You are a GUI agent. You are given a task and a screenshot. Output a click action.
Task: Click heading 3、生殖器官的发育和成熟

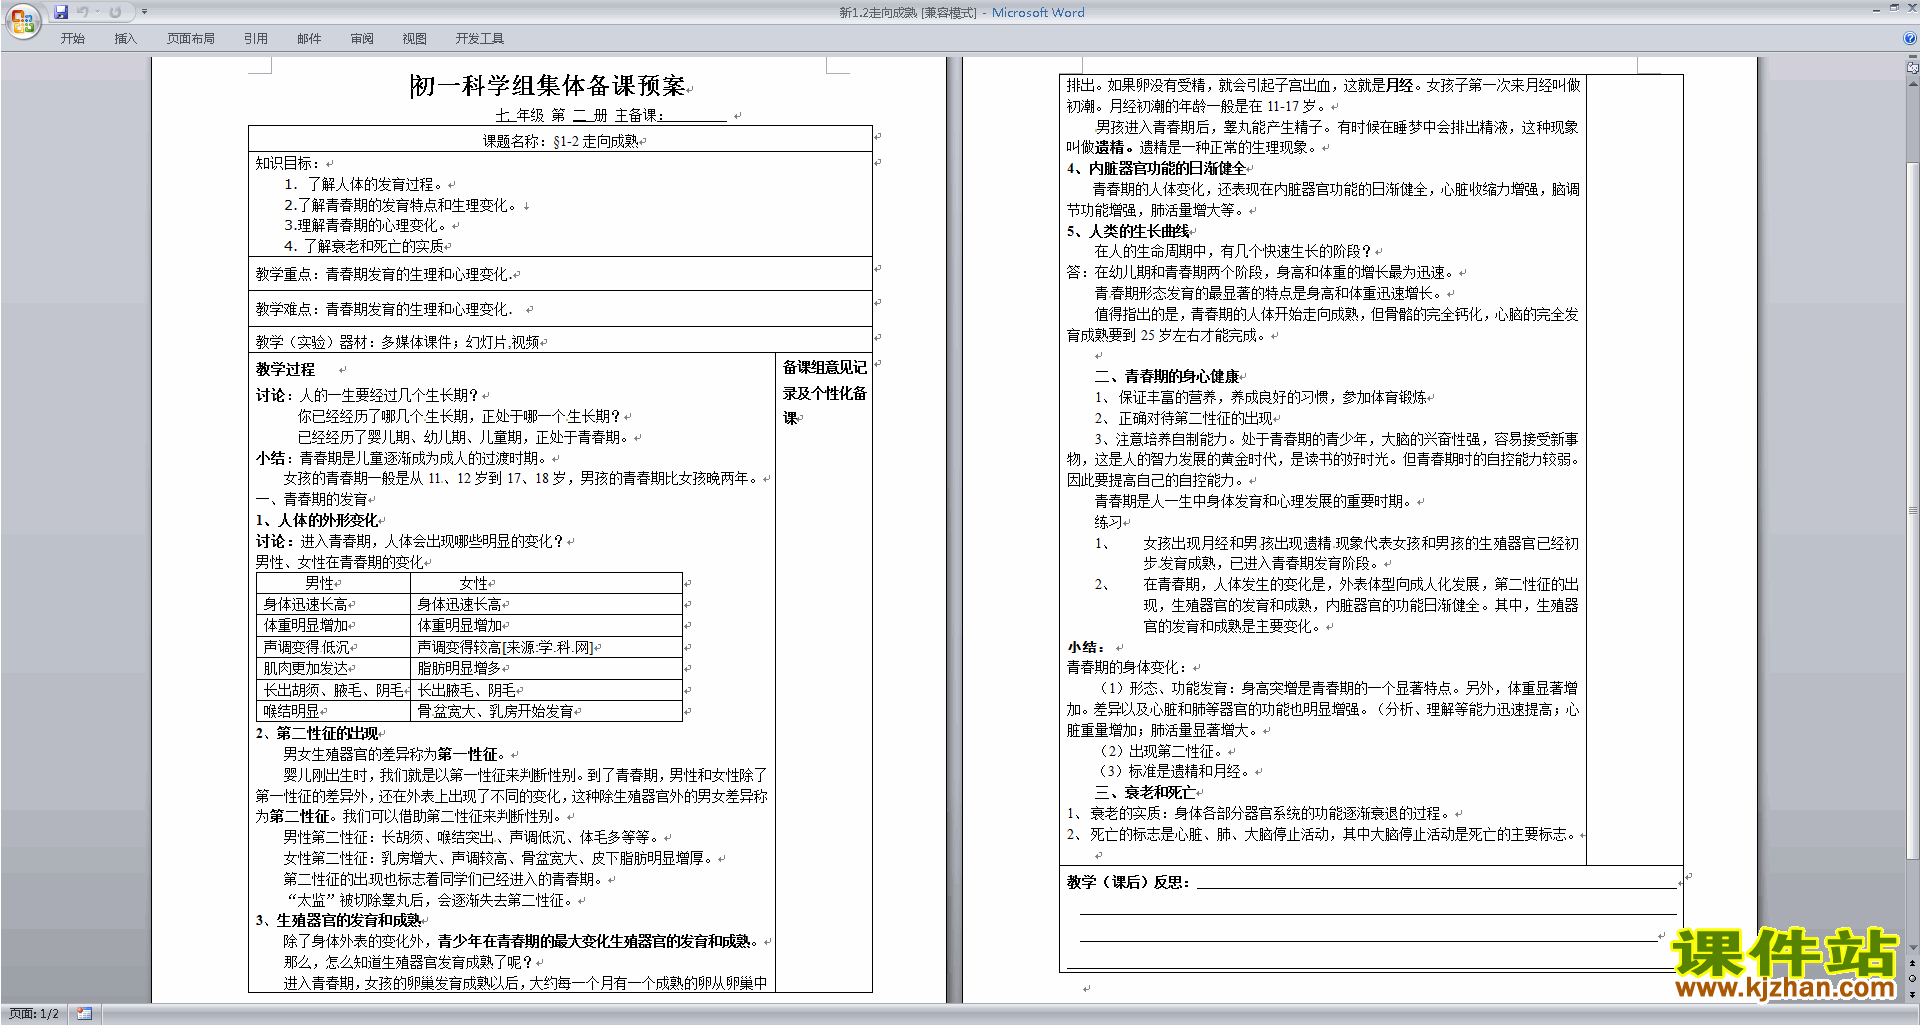point(338,920)
